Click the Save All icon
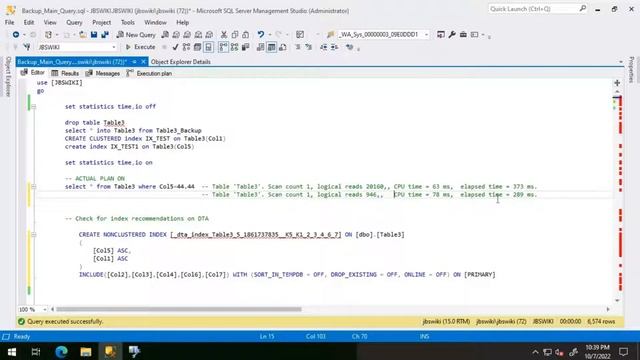Image resolution: width=640 pixels, height=360 pixels. tap(105, 35)
